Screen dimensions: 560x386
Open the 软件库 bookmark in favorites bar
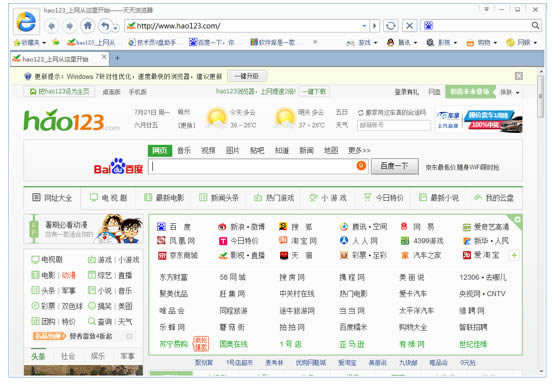click(x=272, y=42)
